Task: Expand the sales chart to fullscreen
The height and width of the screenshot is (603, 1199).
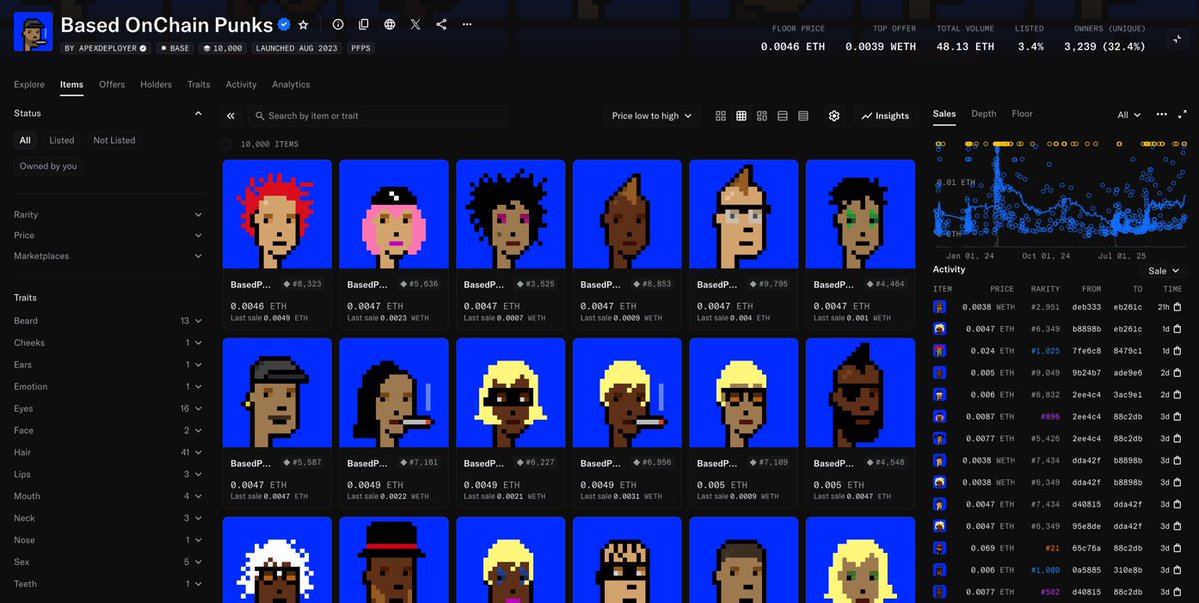Action: pos(1183,114)
